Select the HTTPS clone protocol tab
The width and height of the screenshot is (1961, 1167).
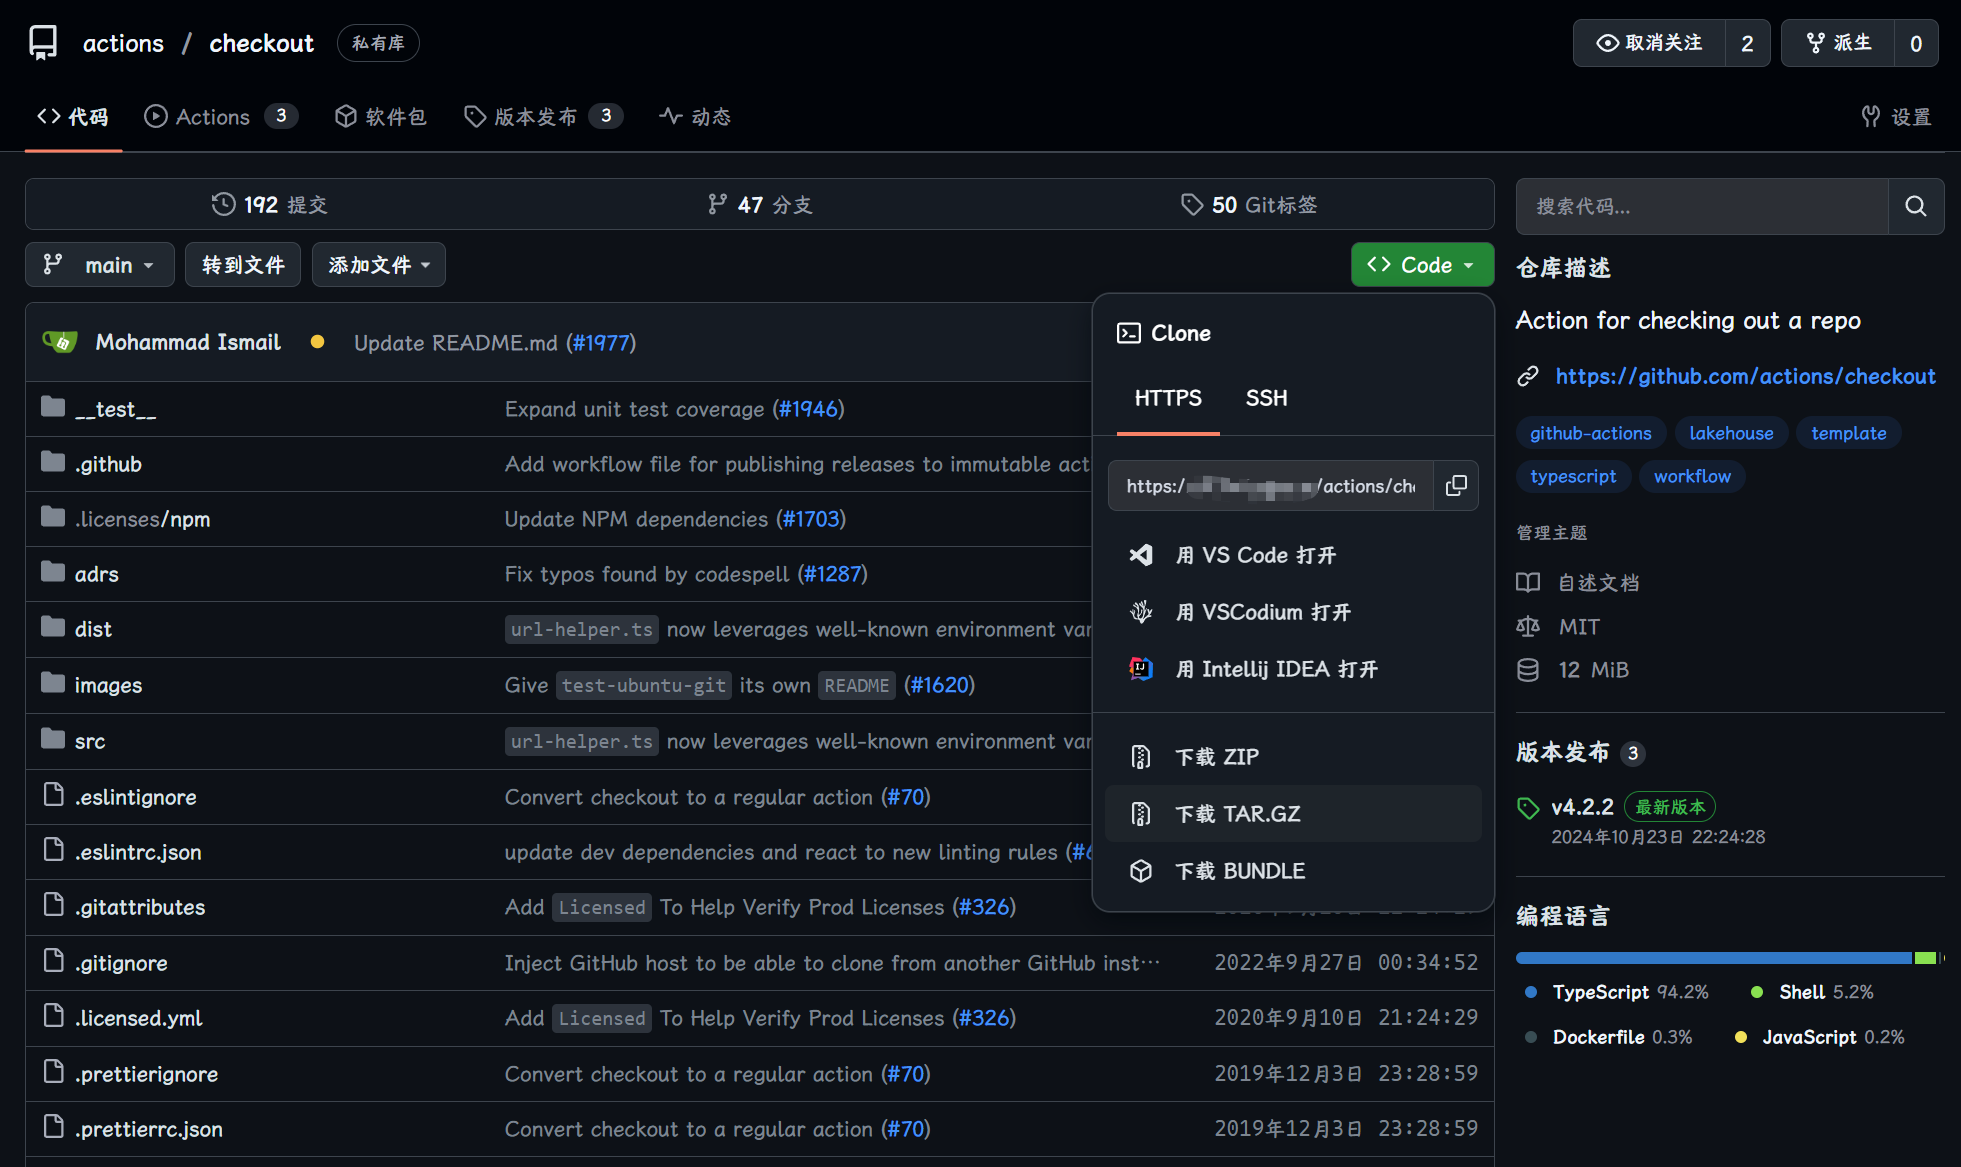coord(1167,398)
